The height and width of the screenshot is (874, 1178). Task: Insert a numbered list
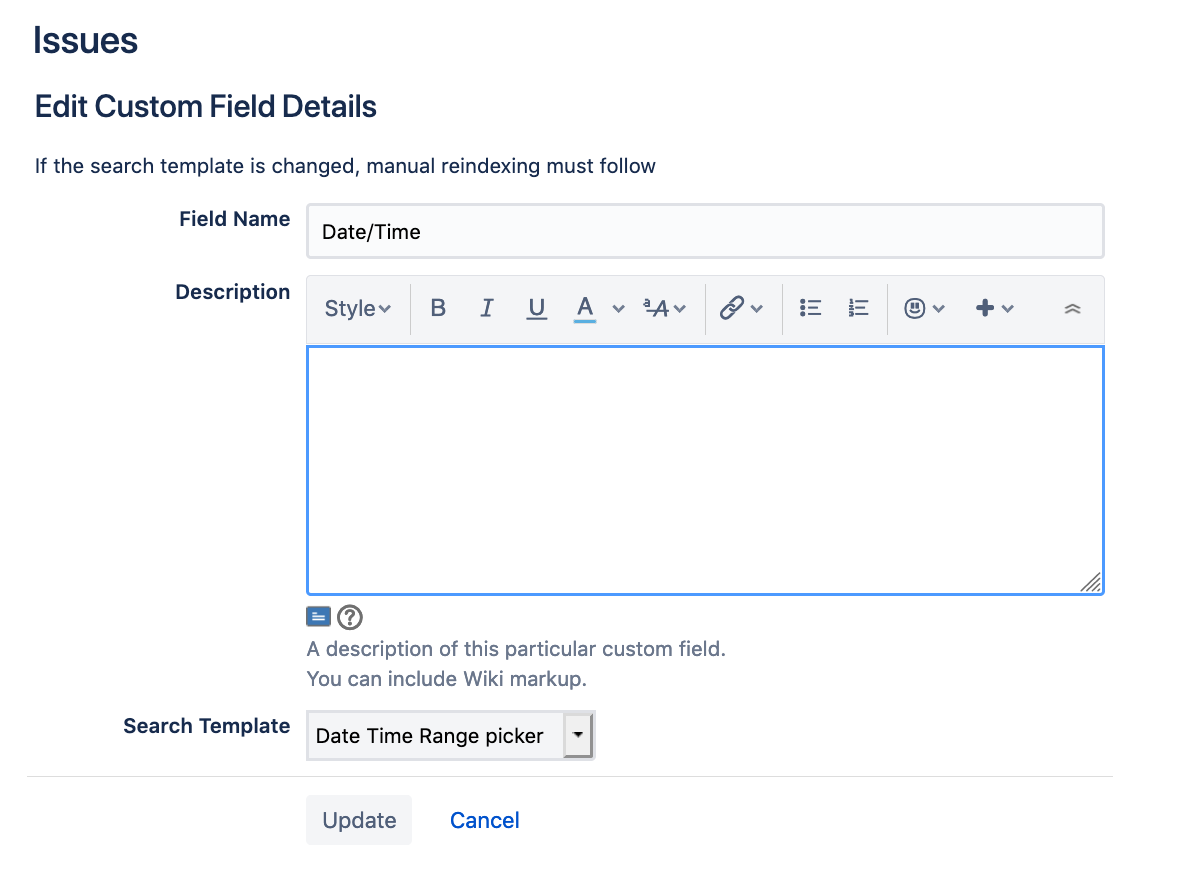click(x=858, y=308)
